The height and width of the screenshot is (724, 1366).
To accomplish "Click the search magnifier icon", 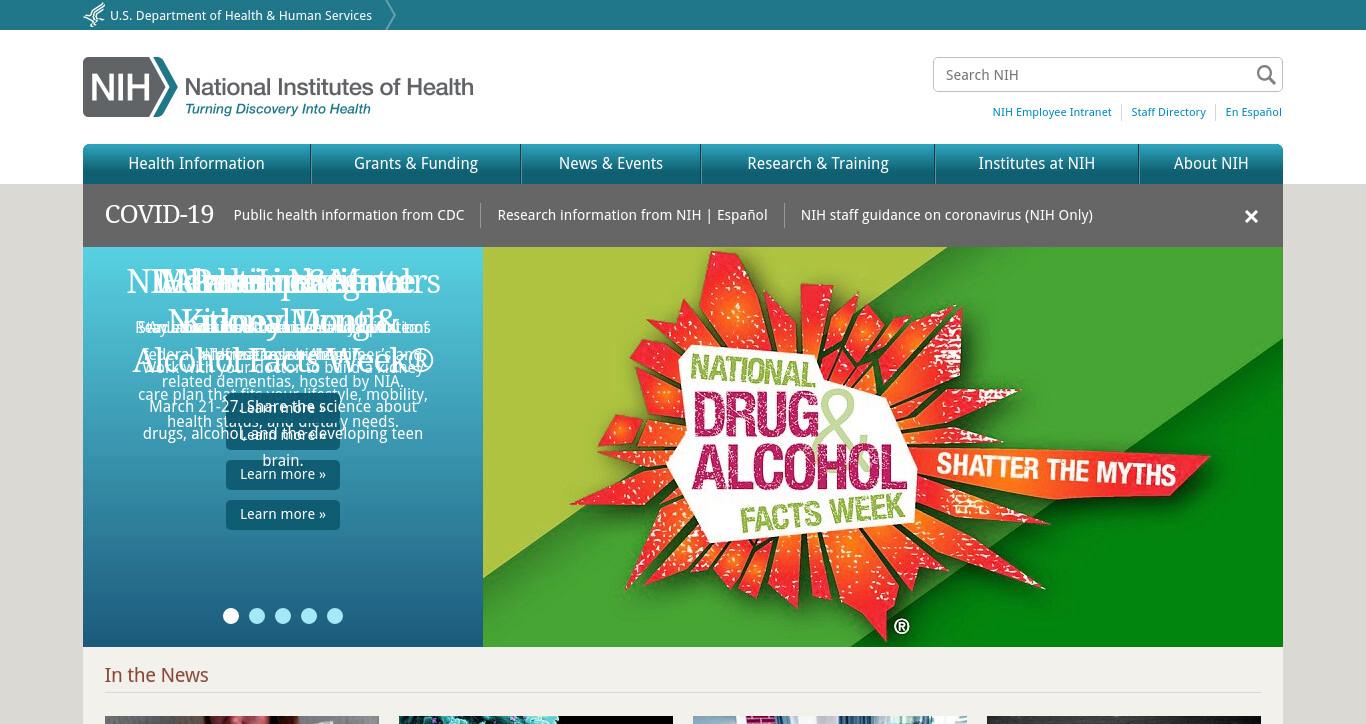I will click(1266, 75).
